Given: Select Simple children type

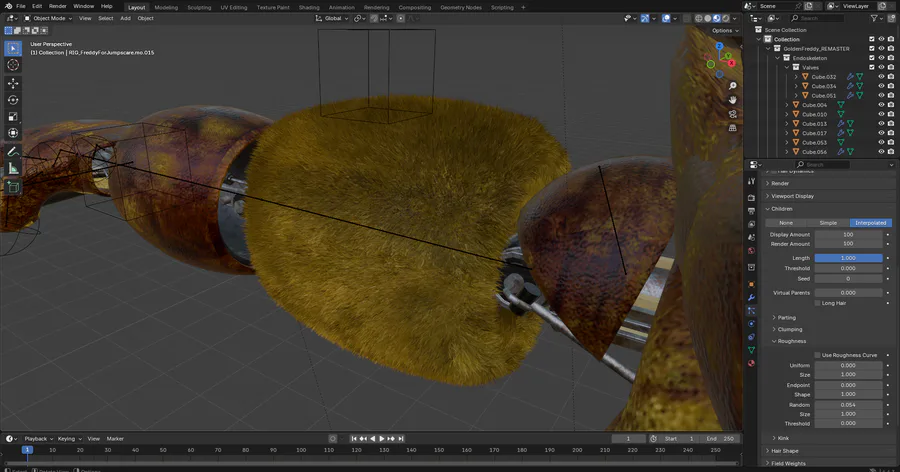Looking at the screenshot, I should 828,223.
